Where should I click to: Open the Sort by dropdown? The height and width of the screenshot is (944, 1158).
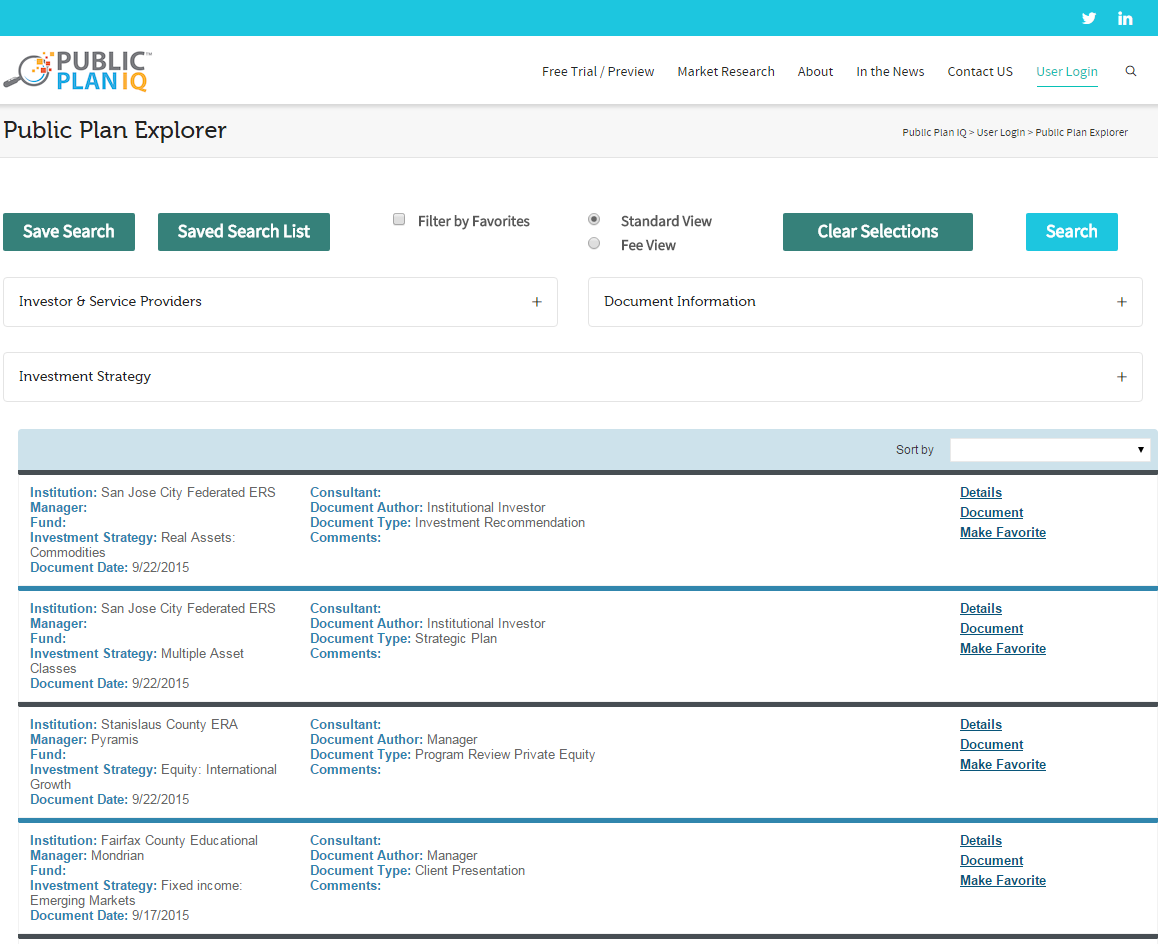point(1049,450)
